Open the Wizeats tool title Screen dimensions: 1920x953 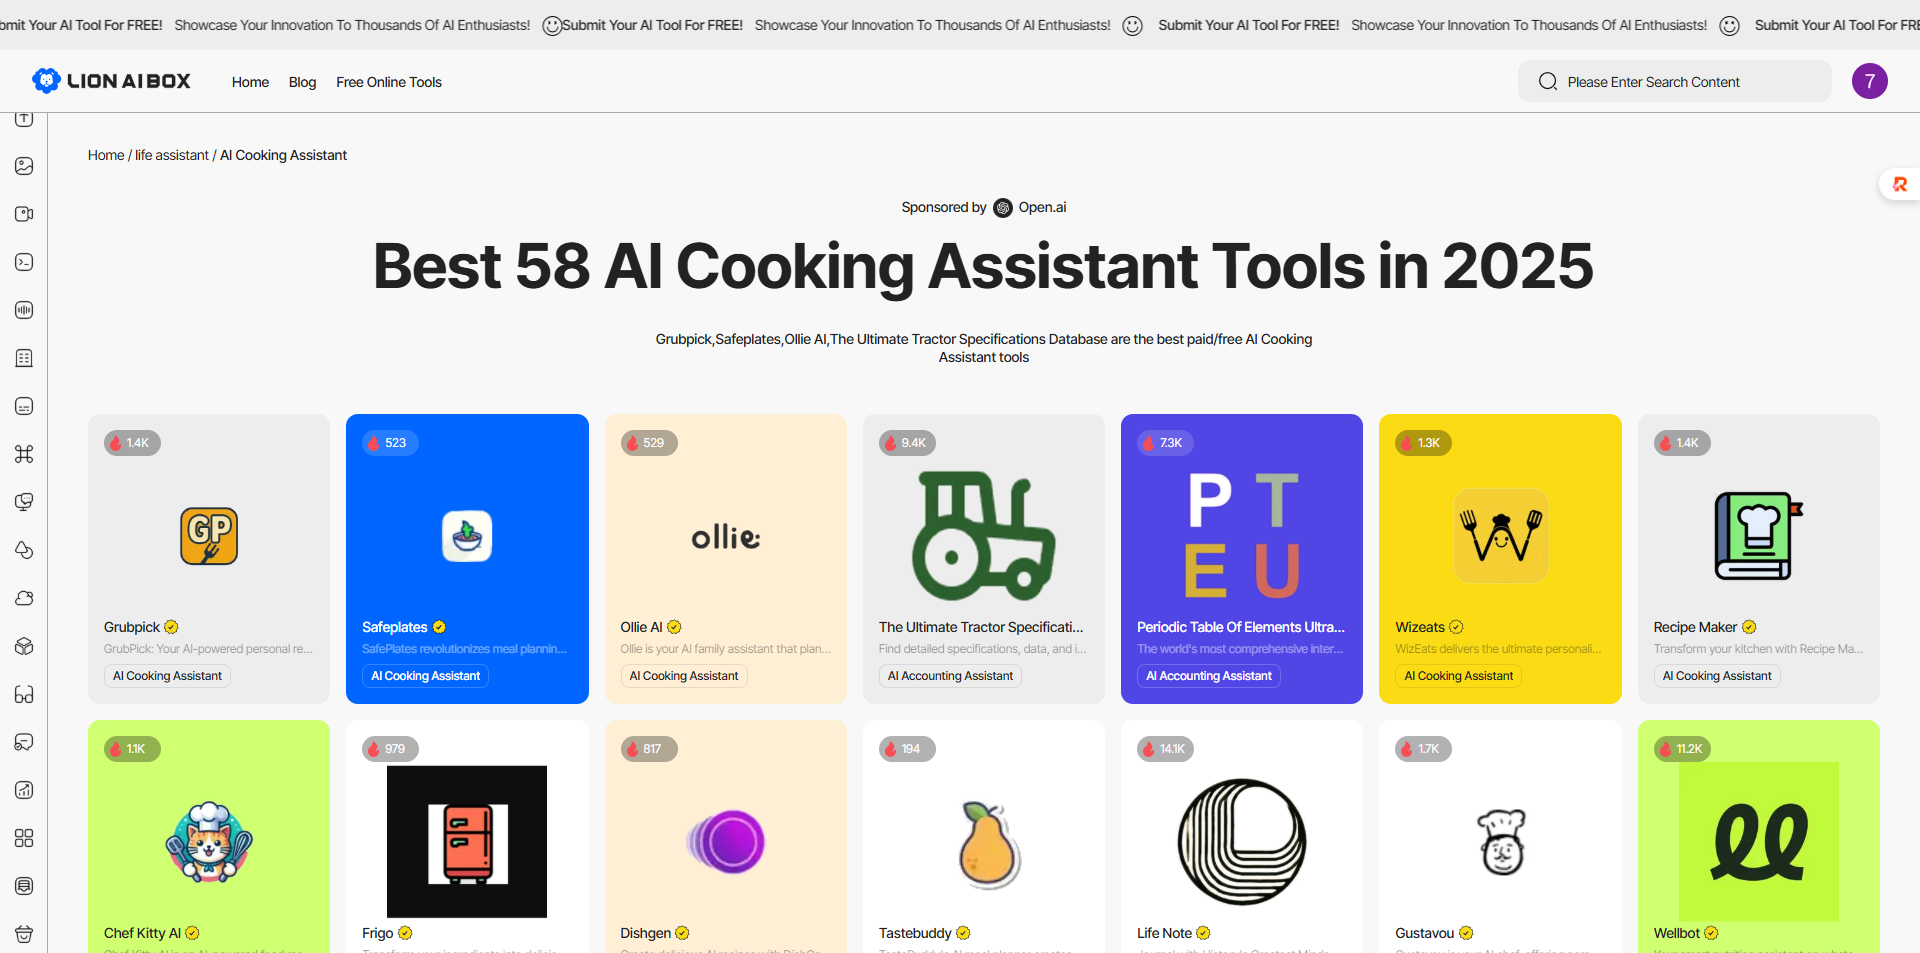(x=1420, y=627)
